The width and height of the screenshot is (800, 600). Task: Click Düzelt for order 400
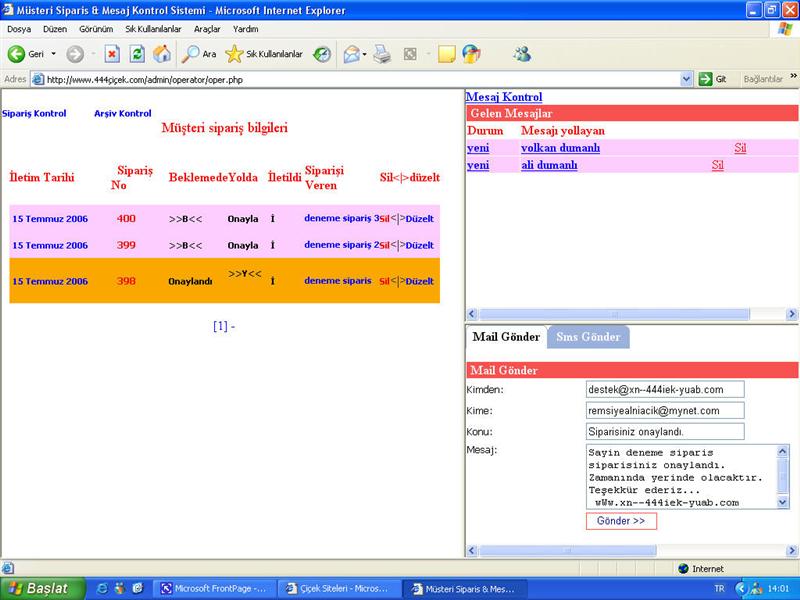[419, 219]
